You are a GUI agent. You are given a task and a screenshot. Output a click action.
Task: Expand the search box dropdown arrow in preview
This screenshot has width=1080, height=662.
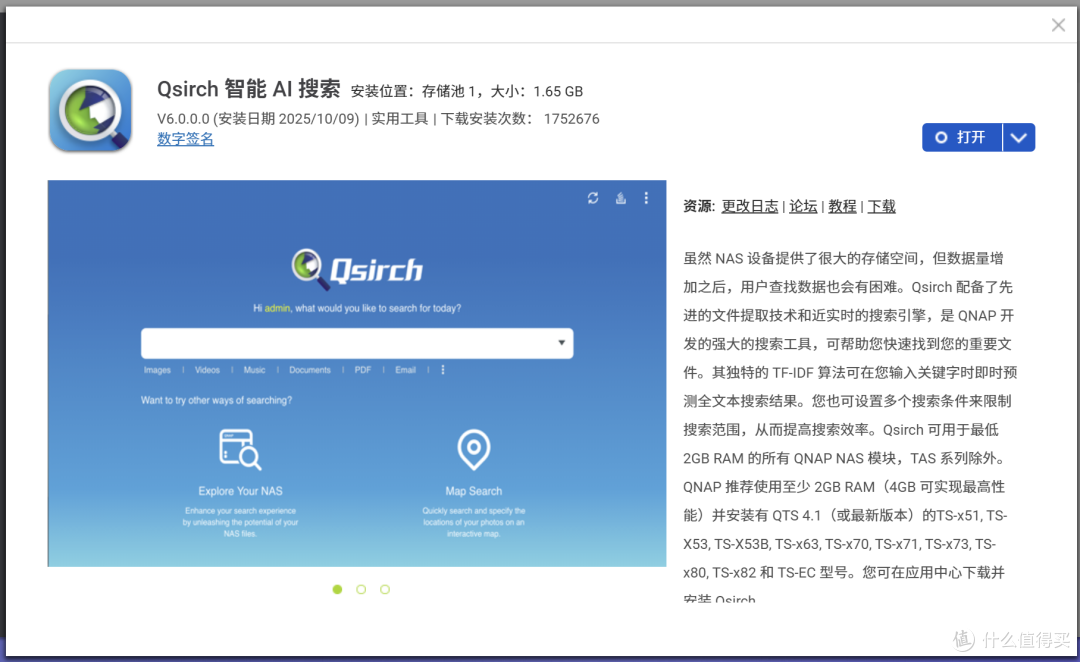click(561, 342)
